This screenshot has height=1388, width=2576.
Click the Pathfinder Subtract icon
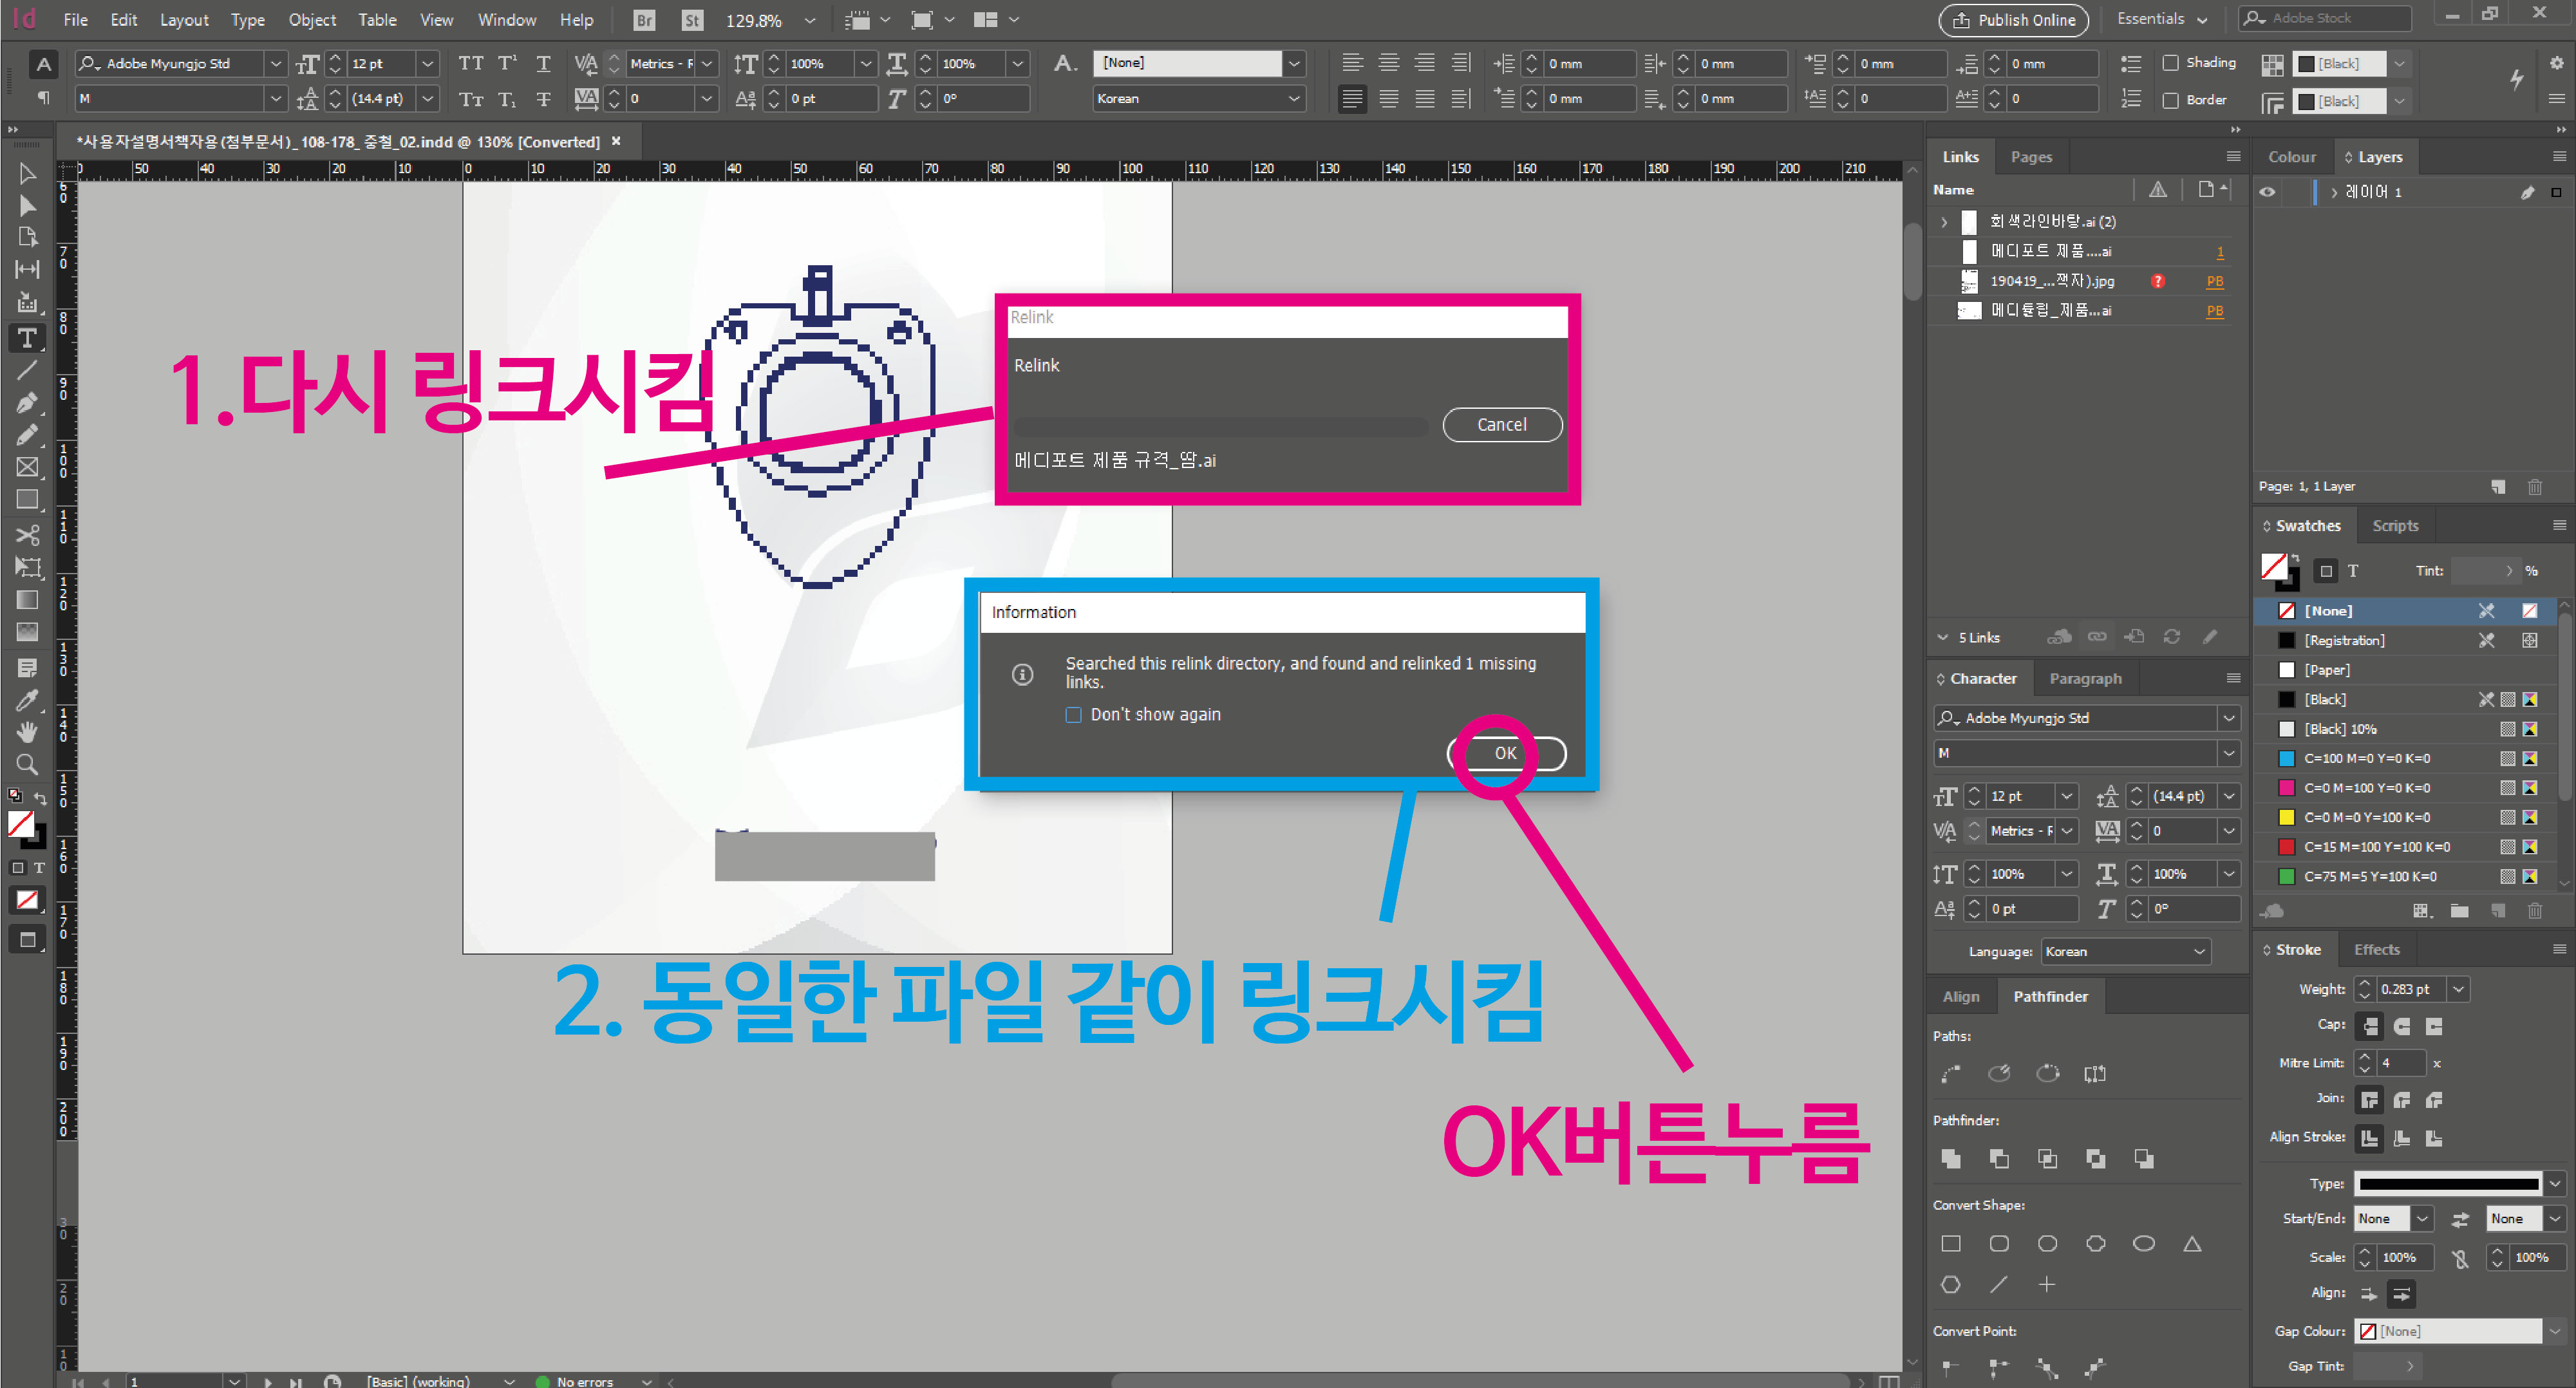1999,1159
